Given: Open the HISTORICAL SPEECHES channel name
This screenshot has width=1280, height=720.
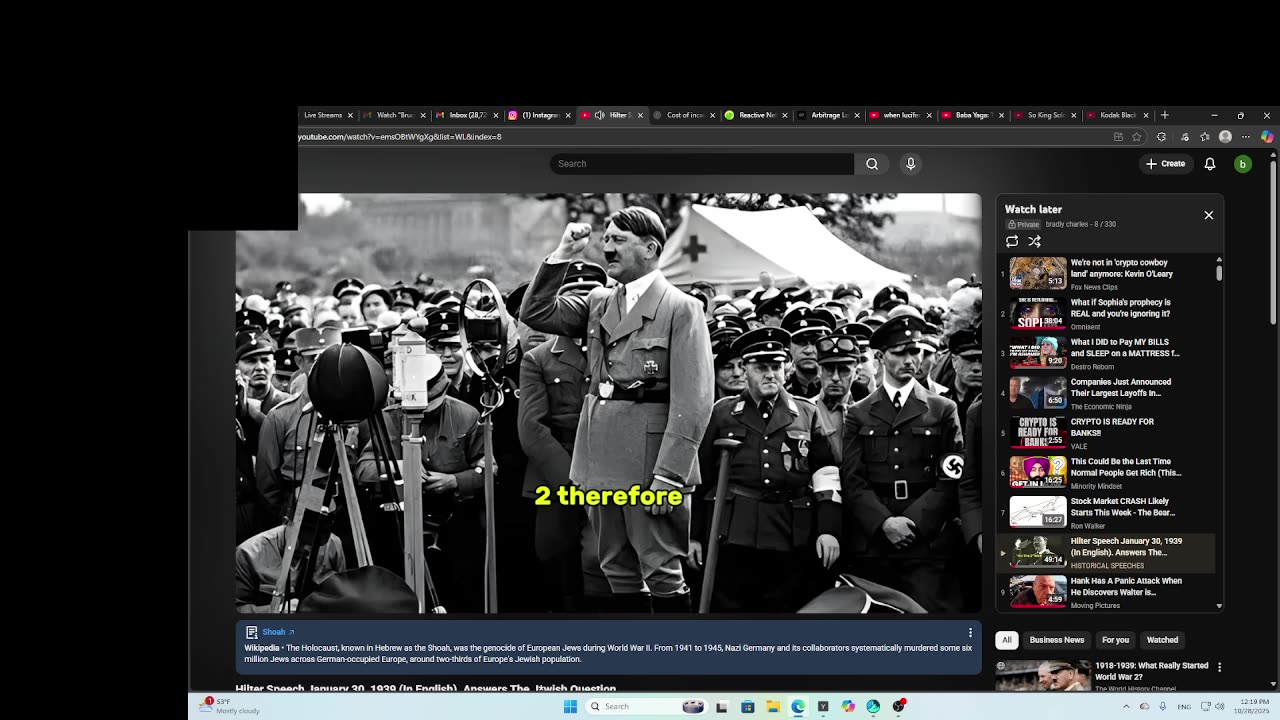Looking at the screenshot, I should click(1107, 566).
